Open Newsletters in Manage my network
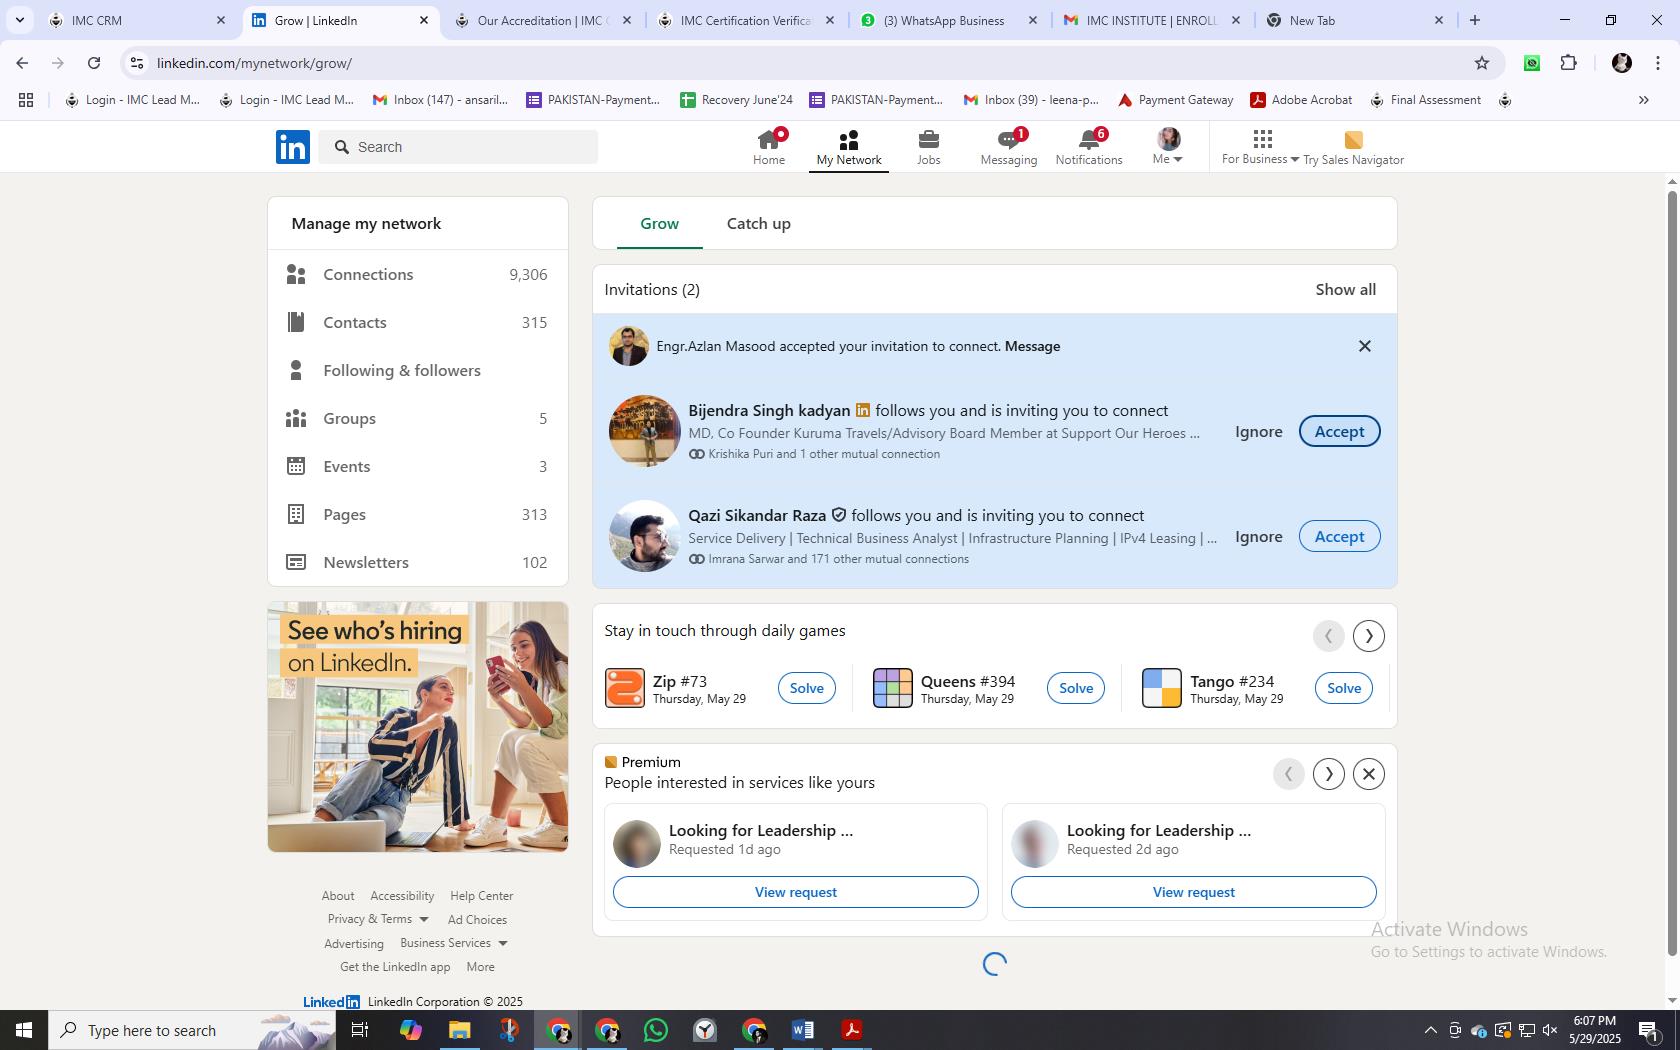Viewport: 1680px width, 1050px height. tap(418, 562)
